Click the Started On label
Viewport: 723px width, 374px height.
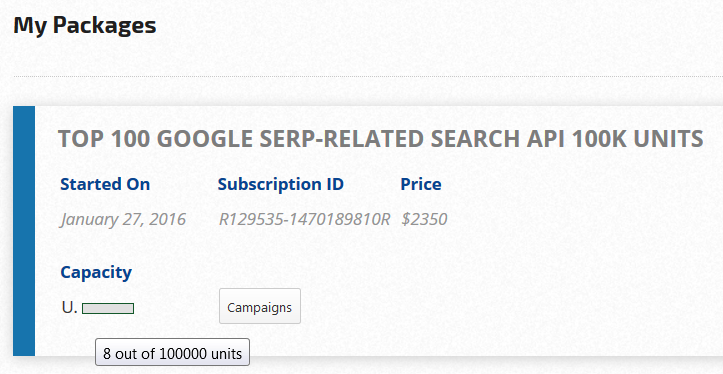[x=105, y=184]
